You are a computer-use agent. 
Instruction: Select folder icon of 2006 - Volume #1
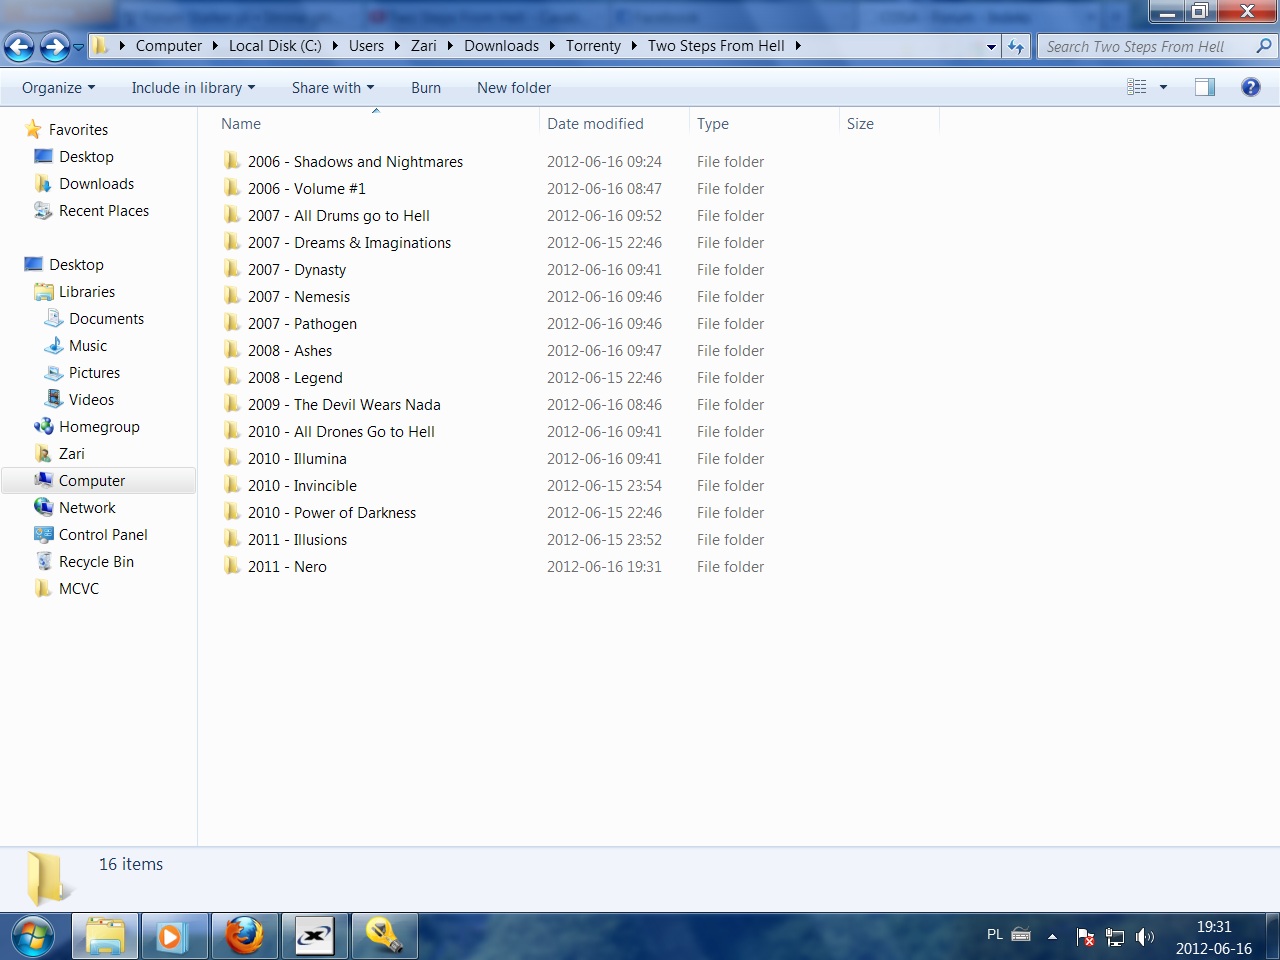(x=232, y=188)
